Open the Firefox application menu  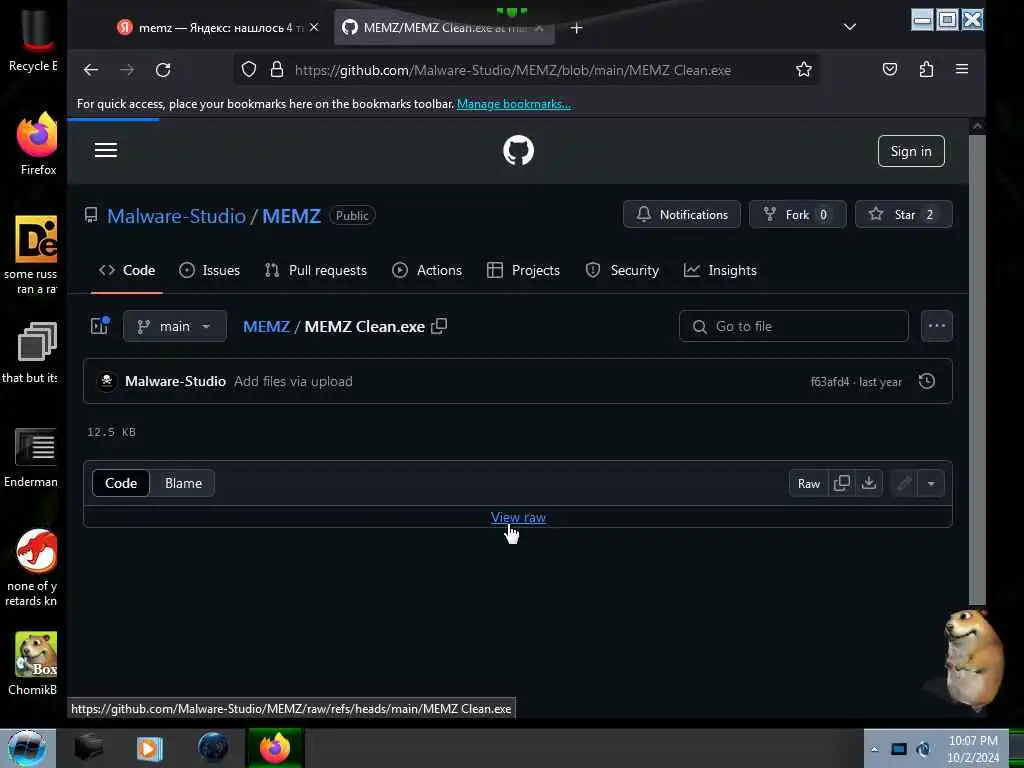[962, 69]
